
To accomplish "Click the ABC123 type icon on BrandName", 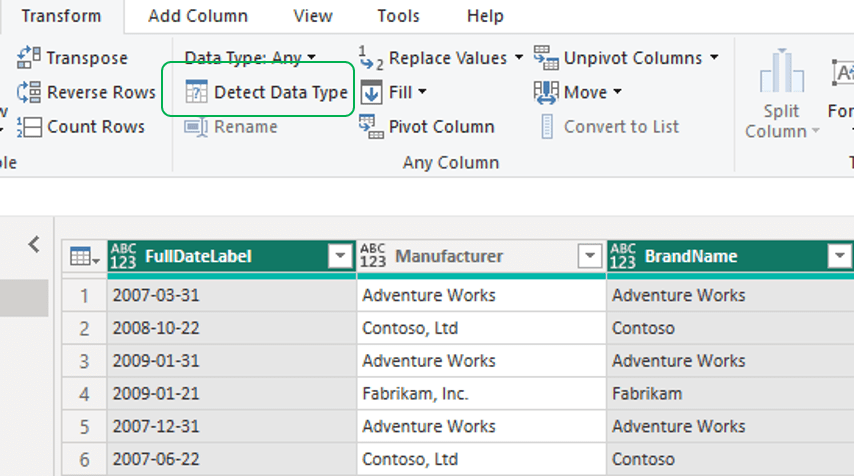I will click(x=623, y=257).
